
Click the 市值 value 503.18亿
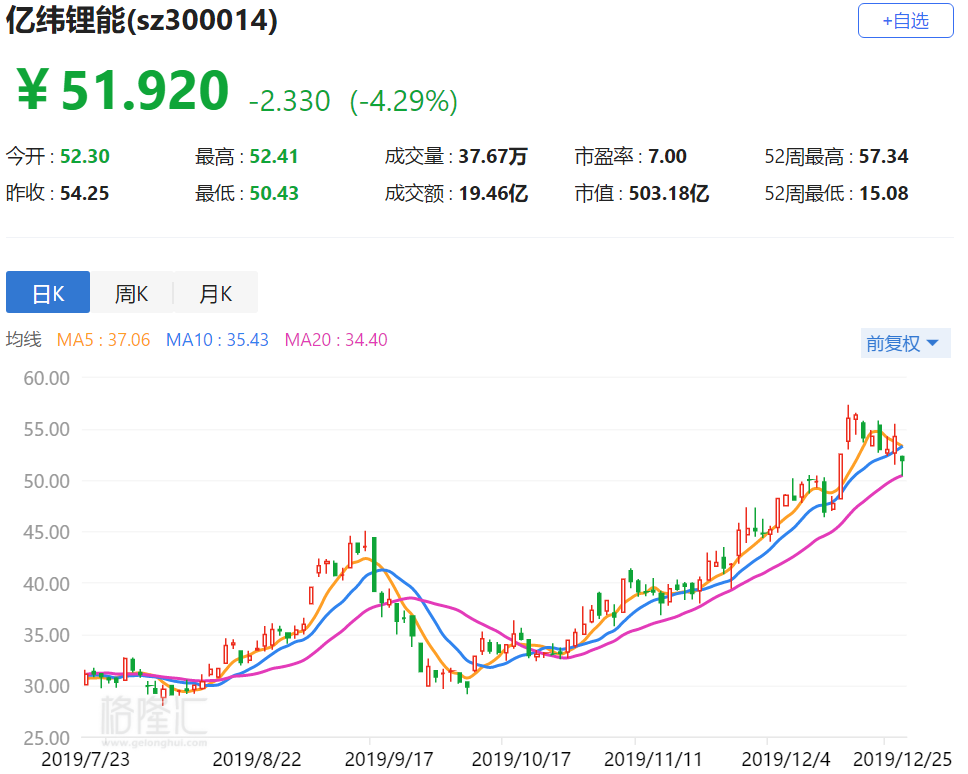(x=669, y=193)
